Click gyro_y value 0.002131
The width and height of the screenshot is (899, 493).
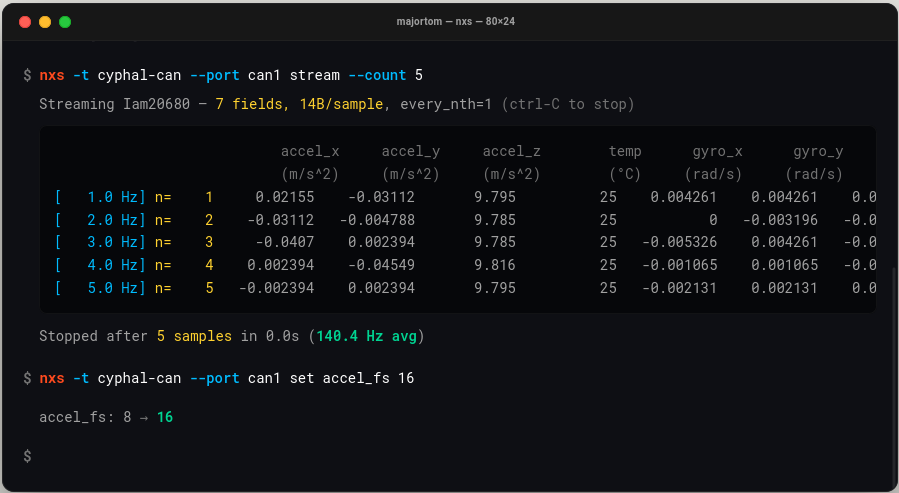[x=784, y=288]
